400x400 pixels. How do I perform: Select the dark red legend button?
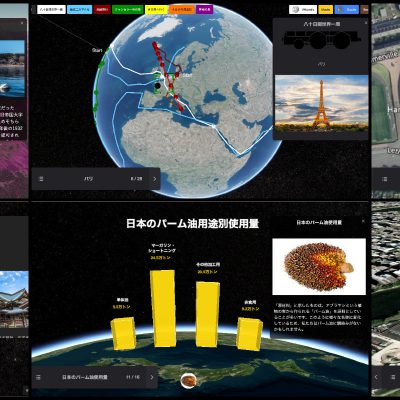click(102, 10)
